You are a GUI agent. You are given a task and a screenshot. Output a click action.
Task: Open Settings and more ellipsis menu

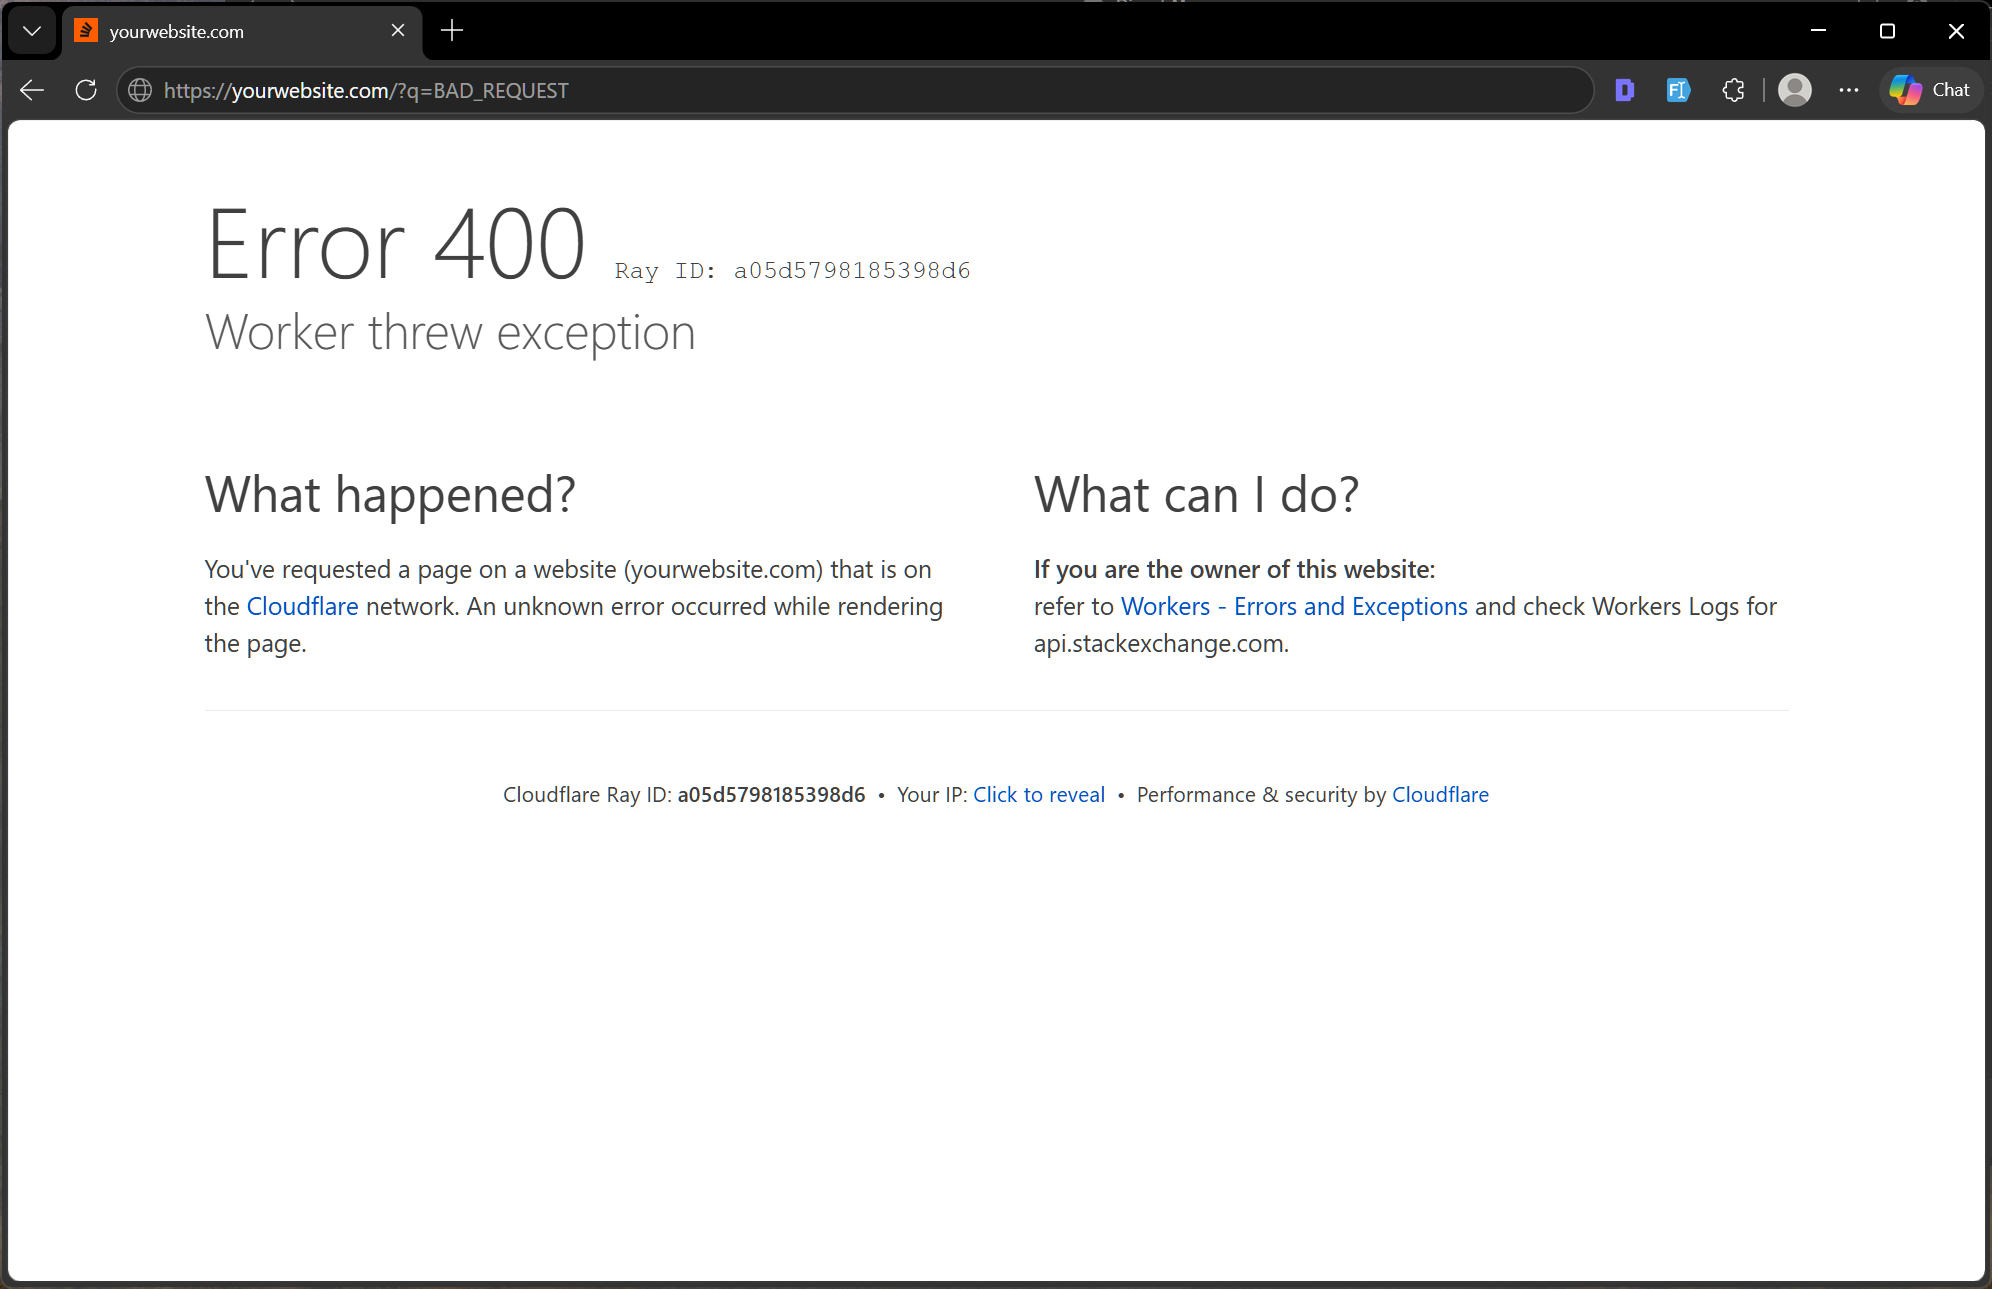click(1849, 90)
